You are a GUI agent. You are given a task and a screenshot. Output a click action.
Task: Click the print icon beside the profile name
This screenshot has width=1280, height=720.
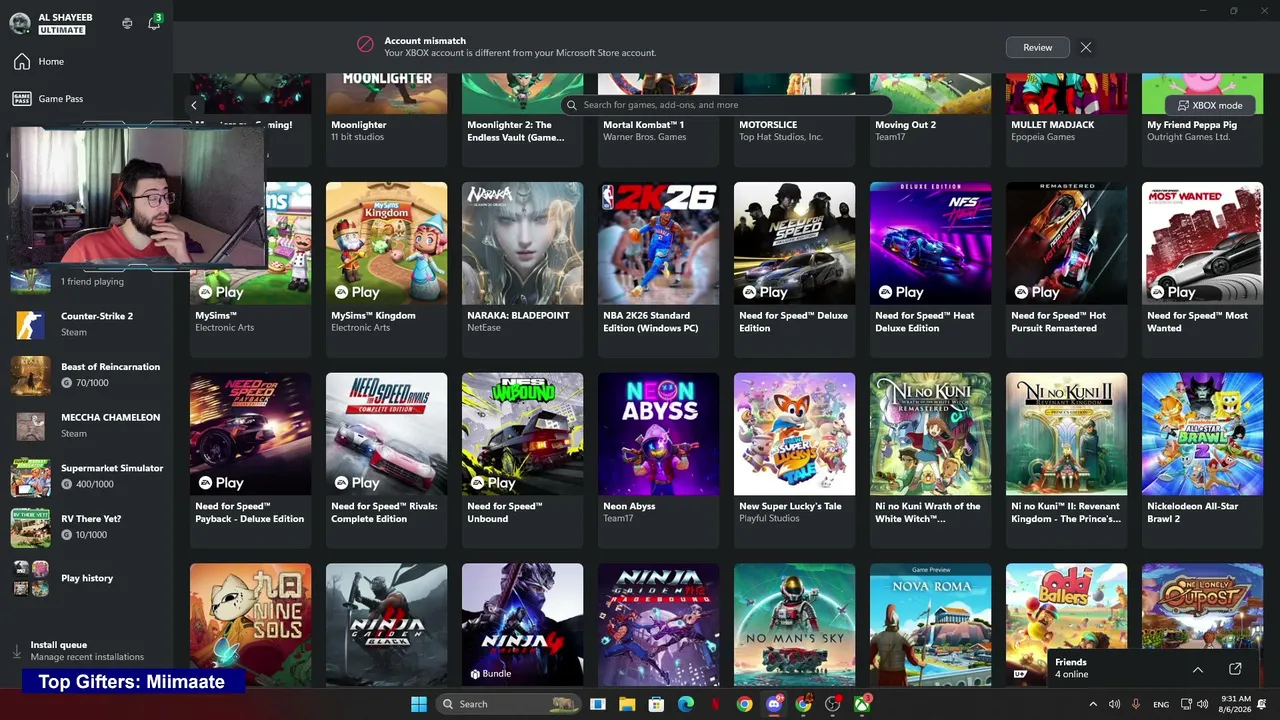pos(127,23)
